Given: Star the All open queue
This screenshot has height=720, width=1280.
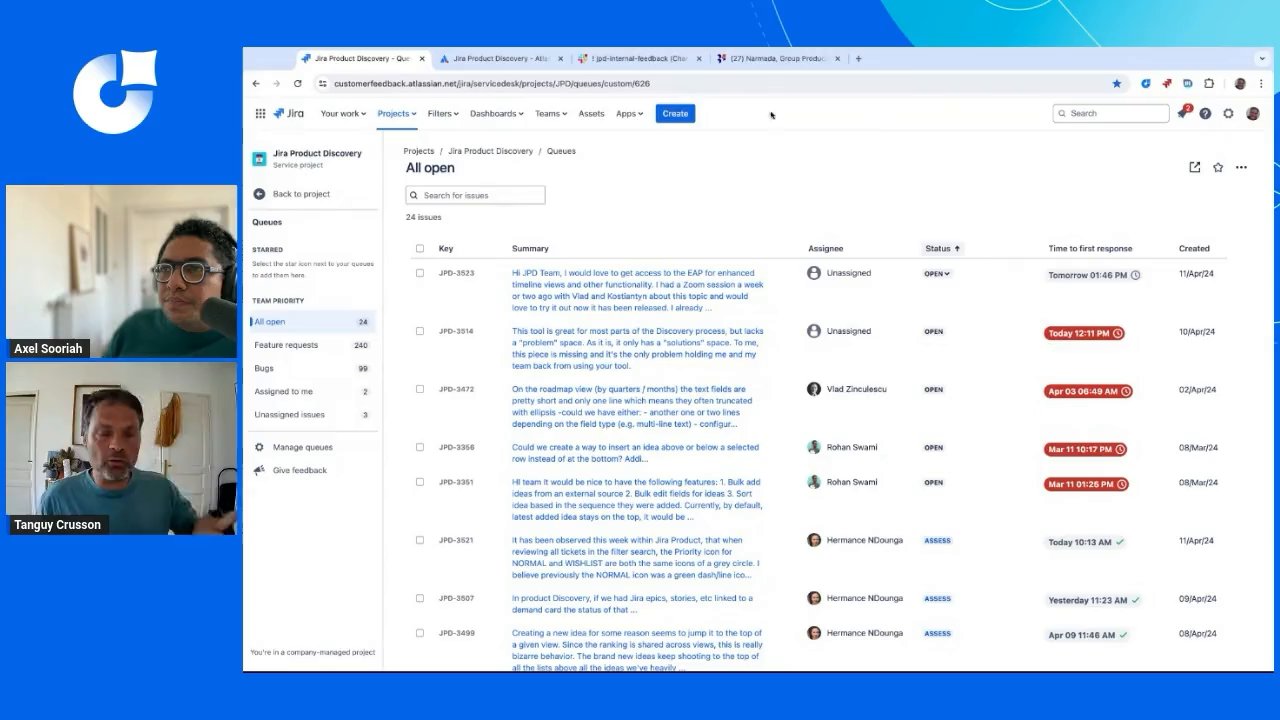Looking at the screenshot, I should pyautogui.click(x=1217, y=167).
